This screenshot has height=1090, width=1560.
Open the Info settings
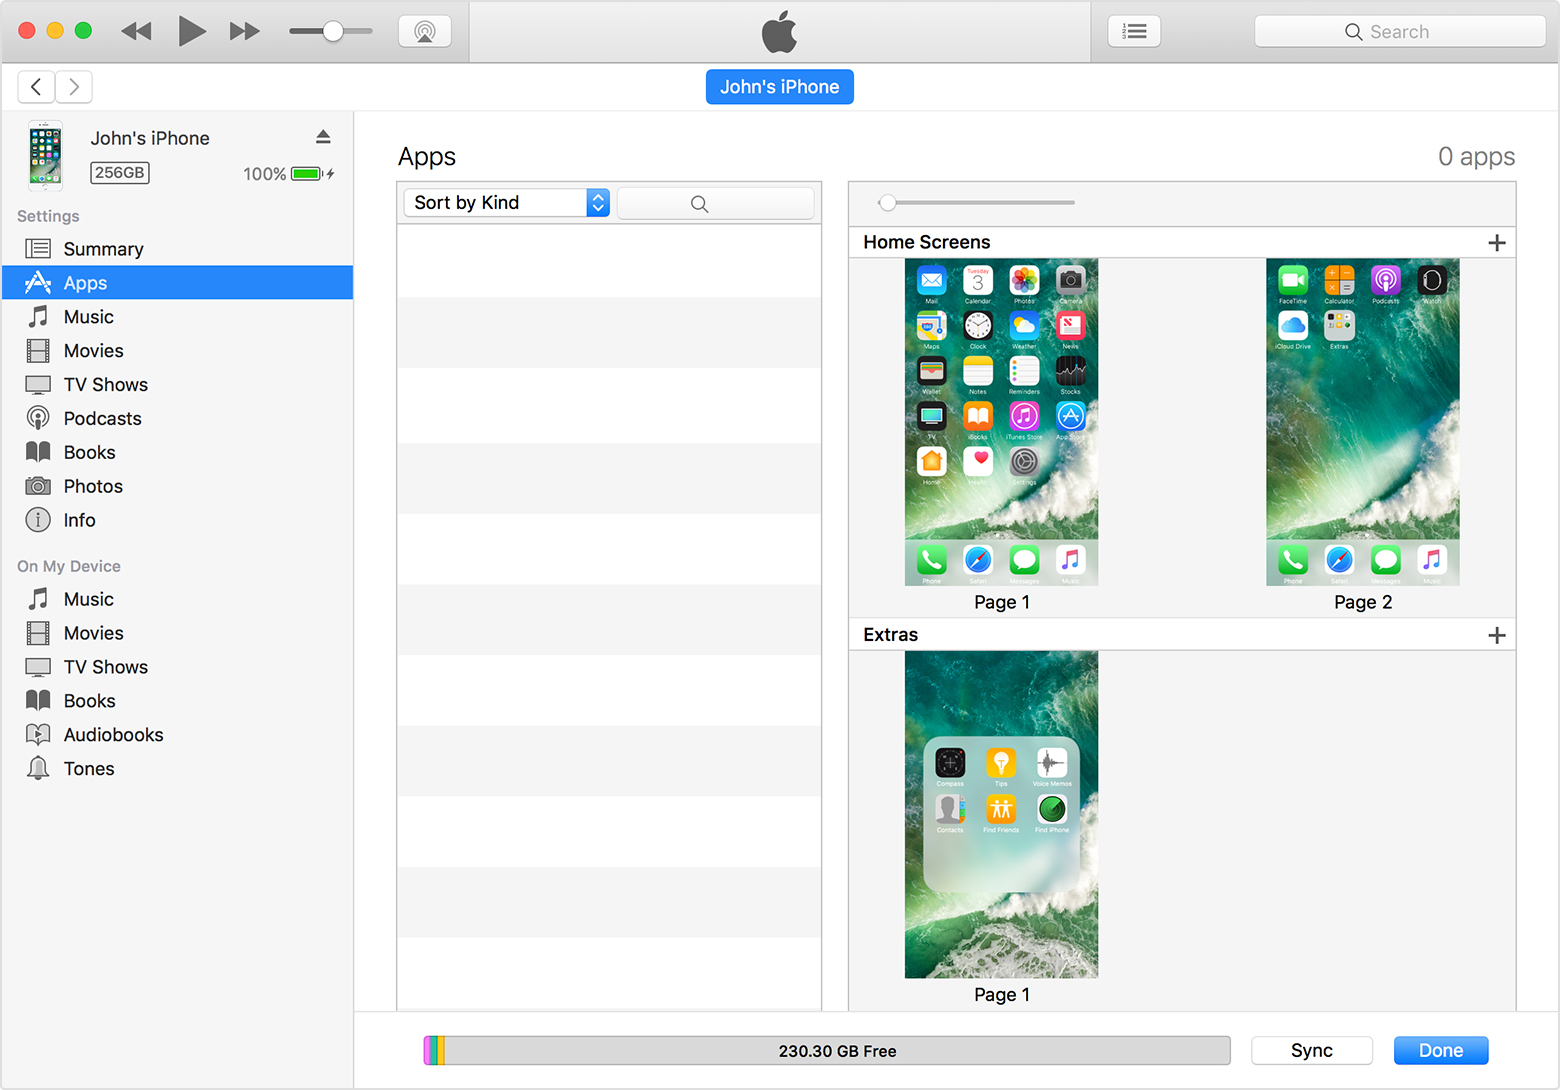point(177,521)
